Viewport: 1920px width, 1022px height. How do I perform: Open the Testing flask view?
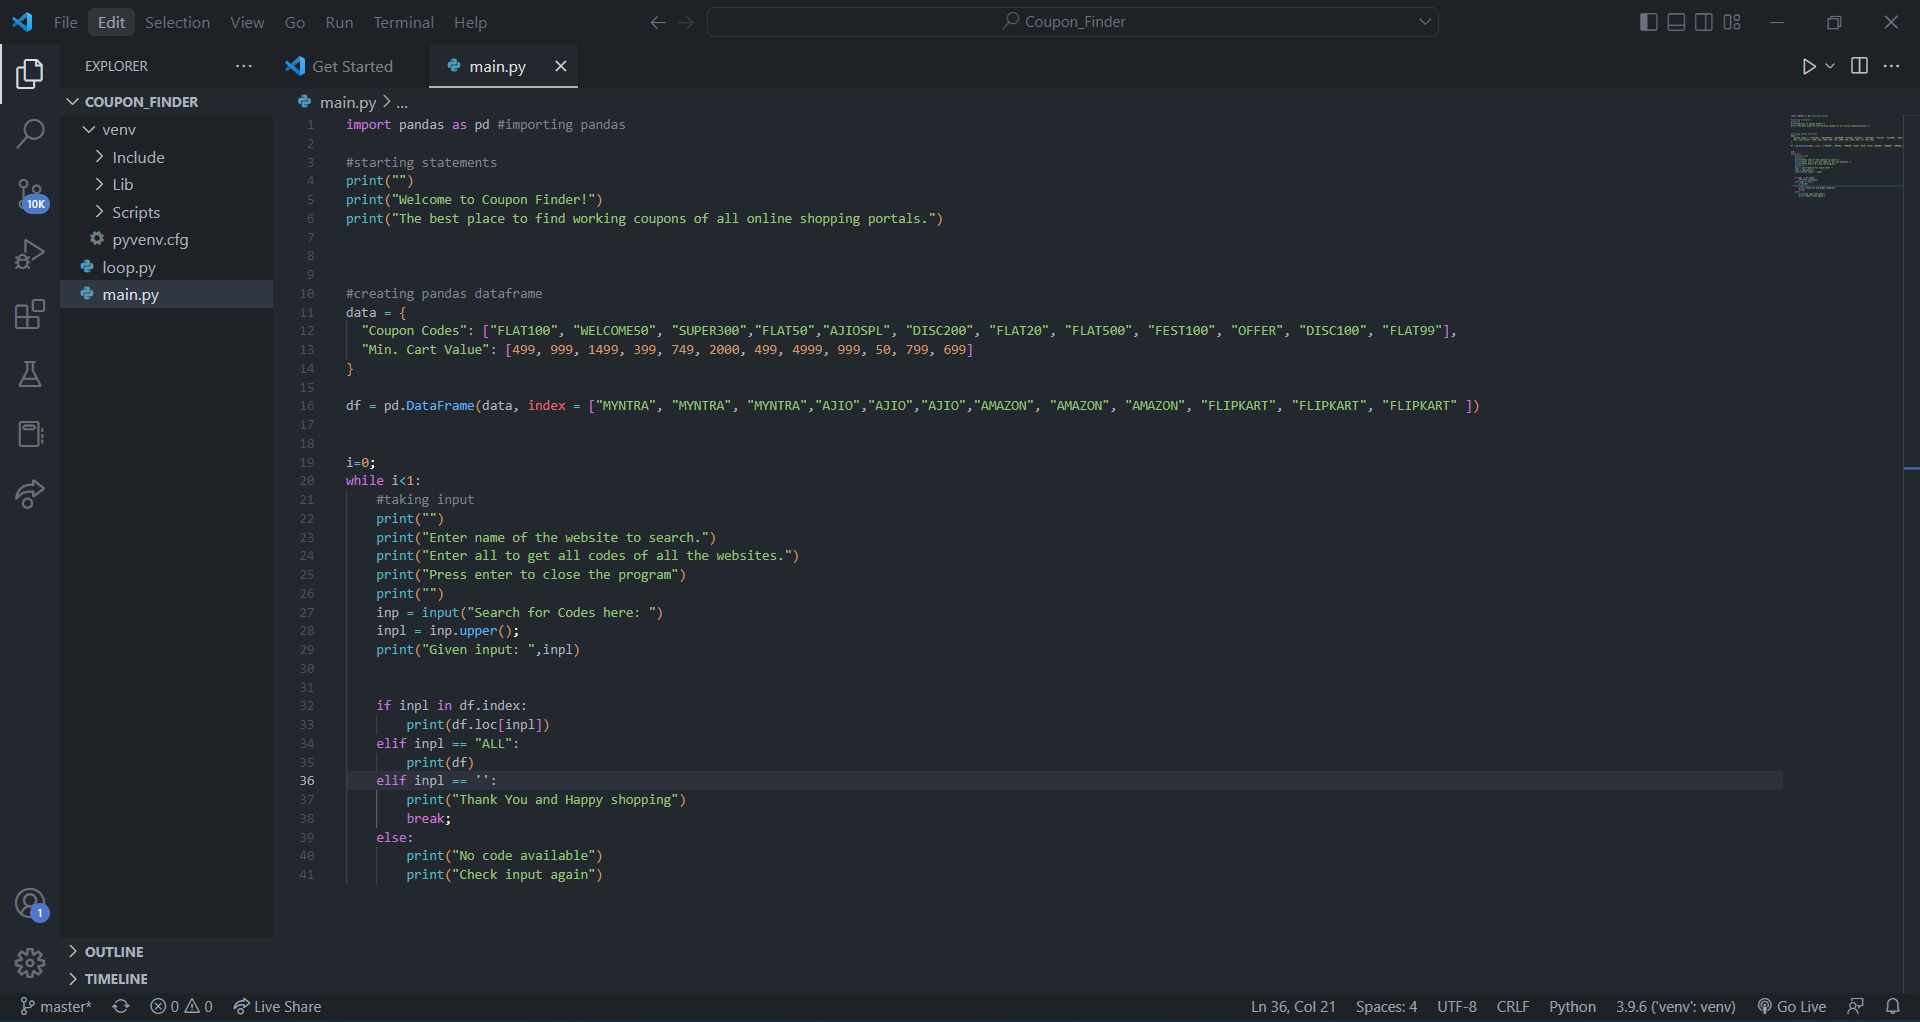[x=30, y=374]
